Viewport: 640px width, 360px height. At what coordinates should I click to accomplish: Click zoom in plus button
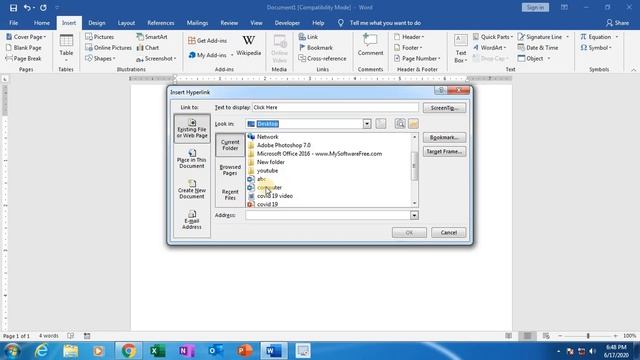(616, 336)
